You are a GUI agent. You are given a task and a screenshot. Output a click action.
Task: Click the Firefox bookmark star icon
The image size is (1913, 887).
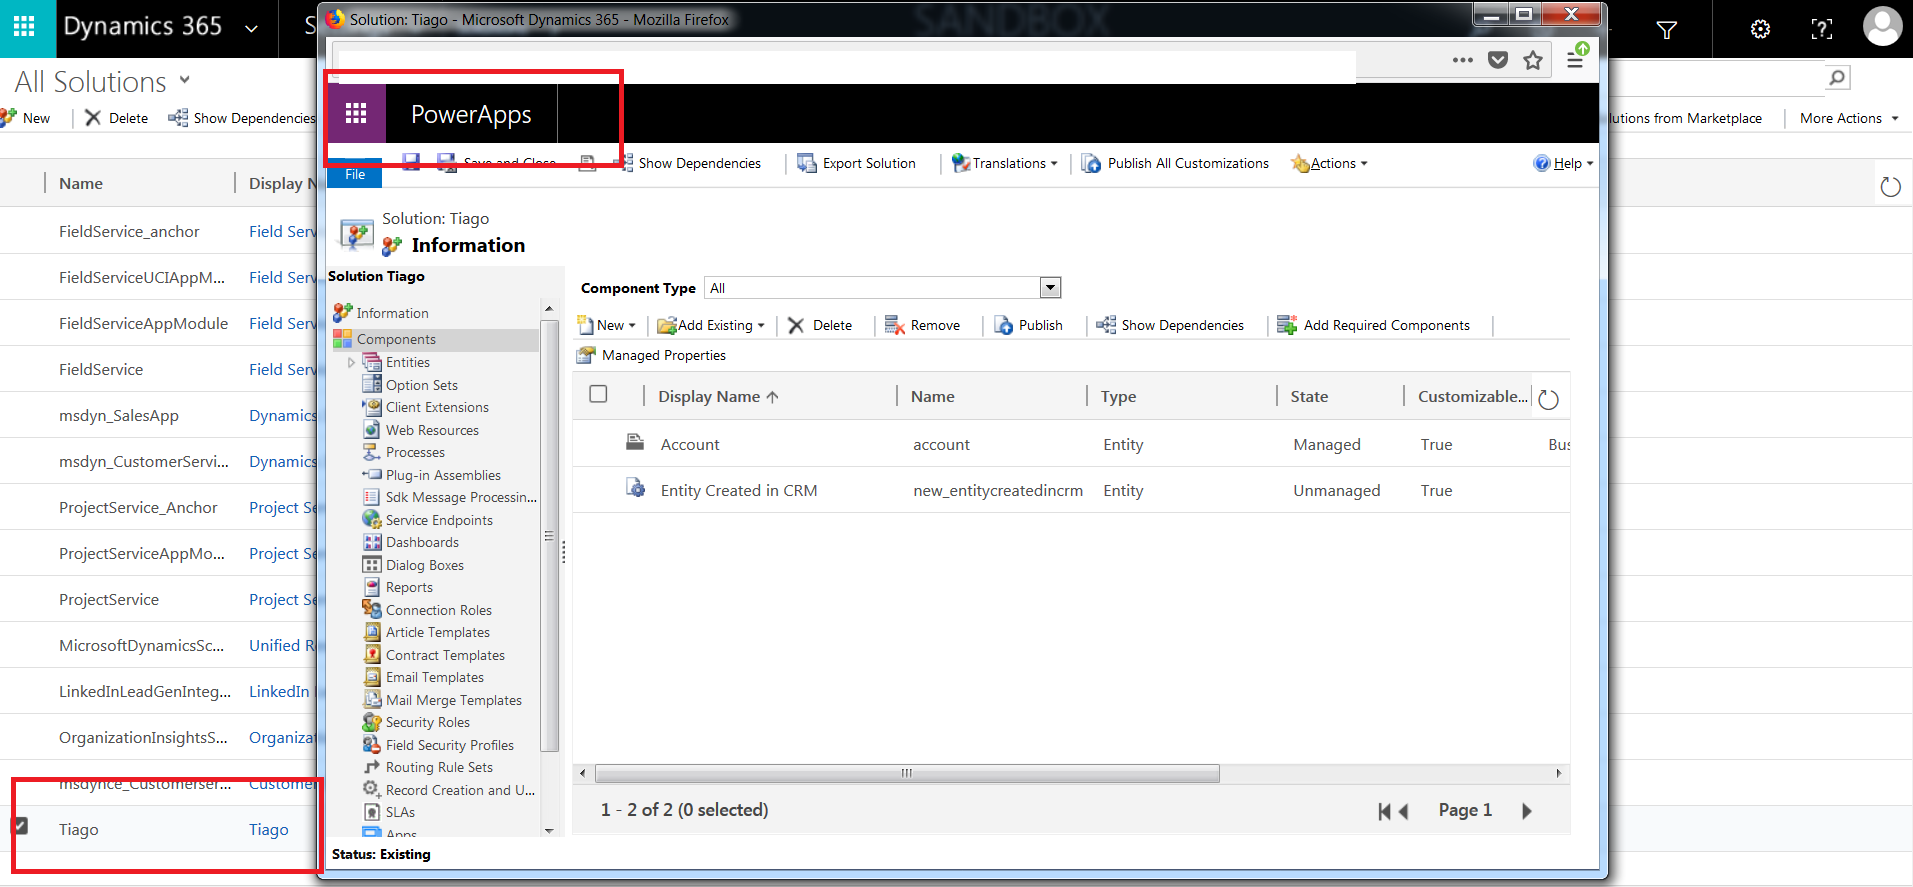coord(1532,61)
